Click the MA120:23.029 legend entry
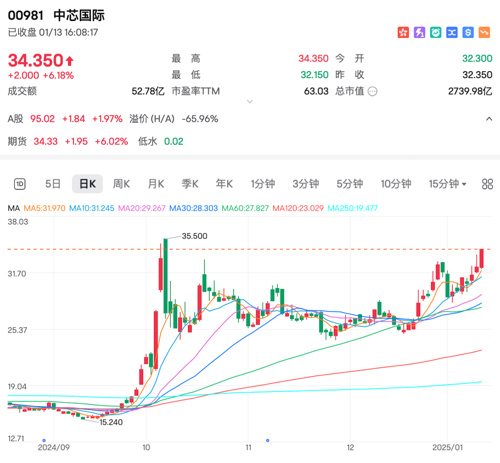The height and width of the screenshot is (463, 500). [x=298, y=208]
